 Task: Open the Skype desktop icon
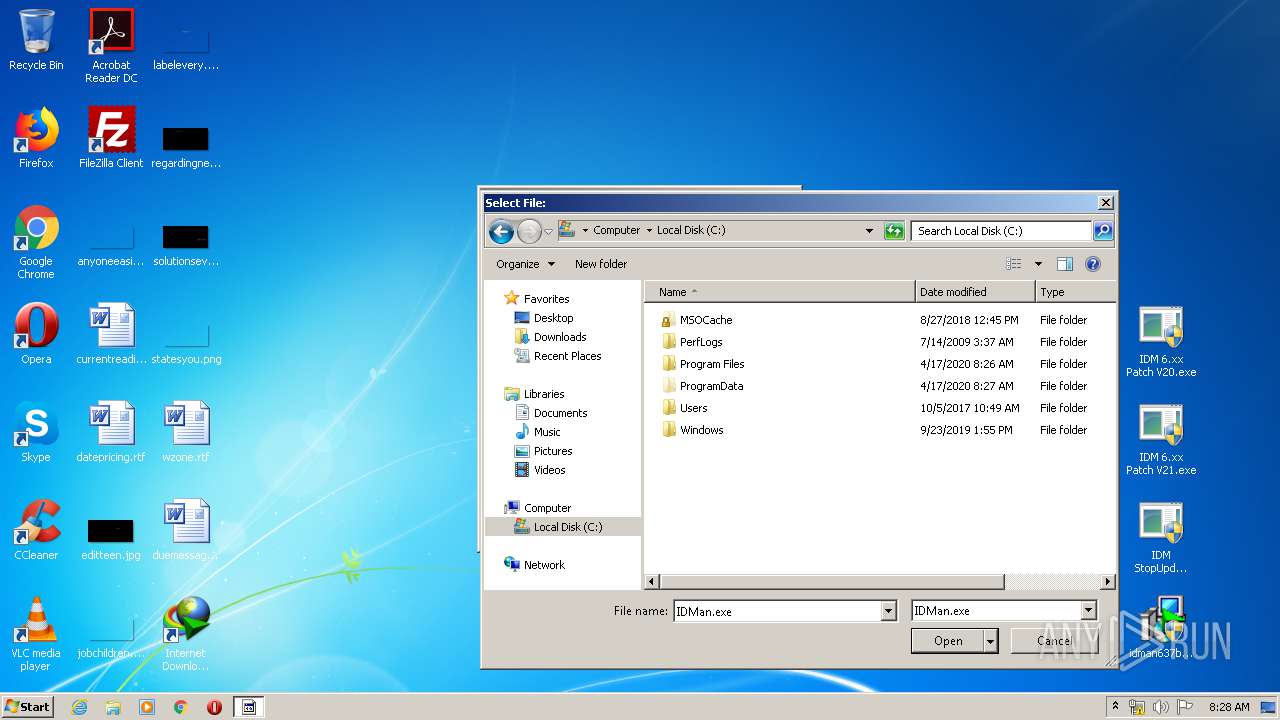pyautogui.click(x=36, y=432)
